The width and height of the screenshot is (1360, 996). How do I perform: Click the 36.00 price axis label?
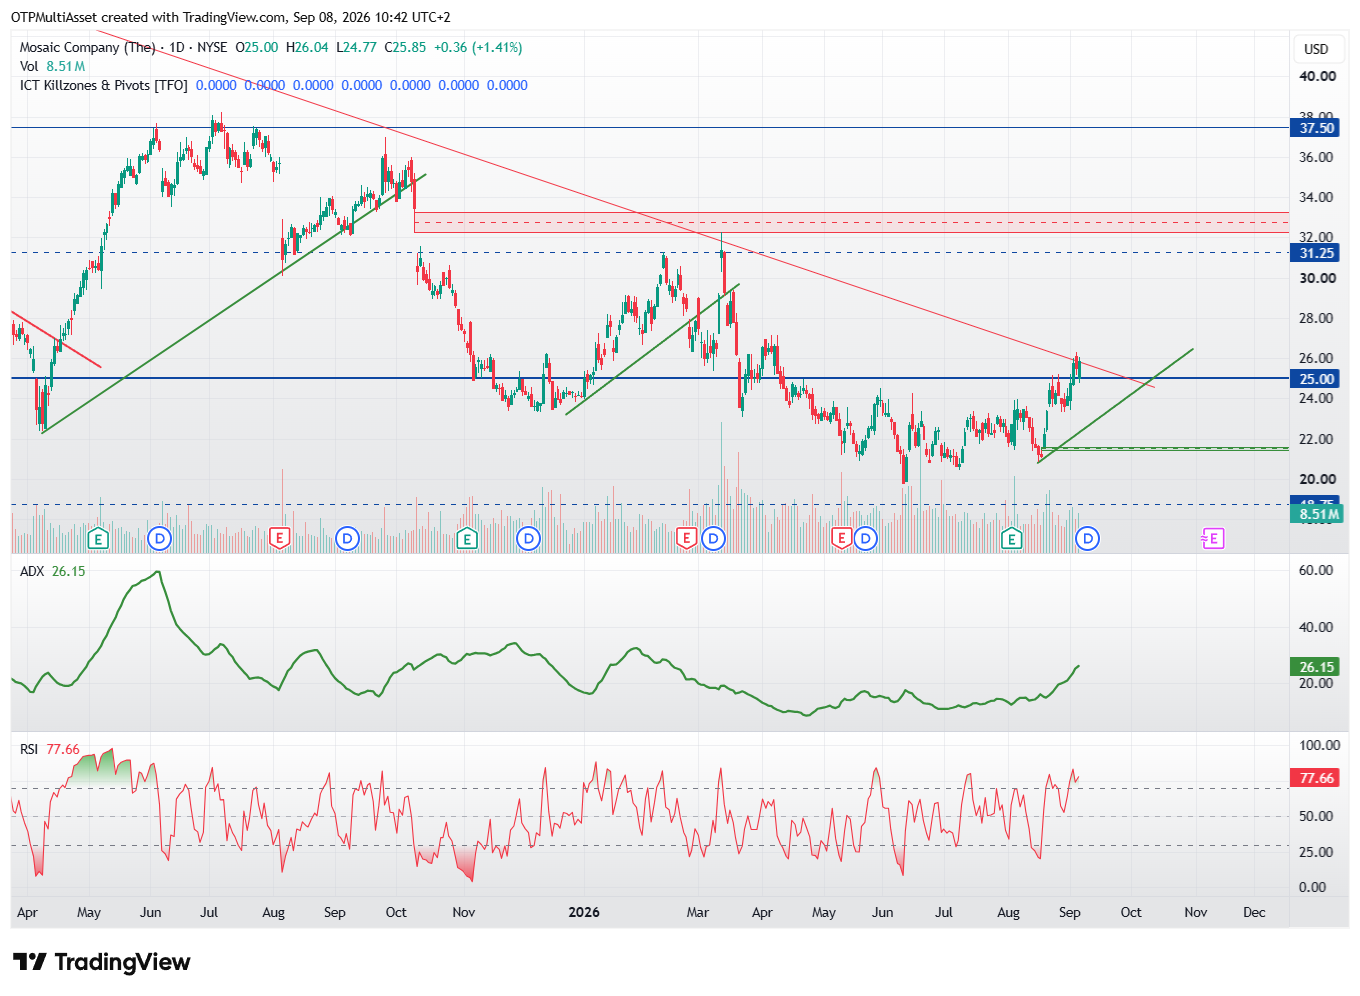coord(1317,157)
